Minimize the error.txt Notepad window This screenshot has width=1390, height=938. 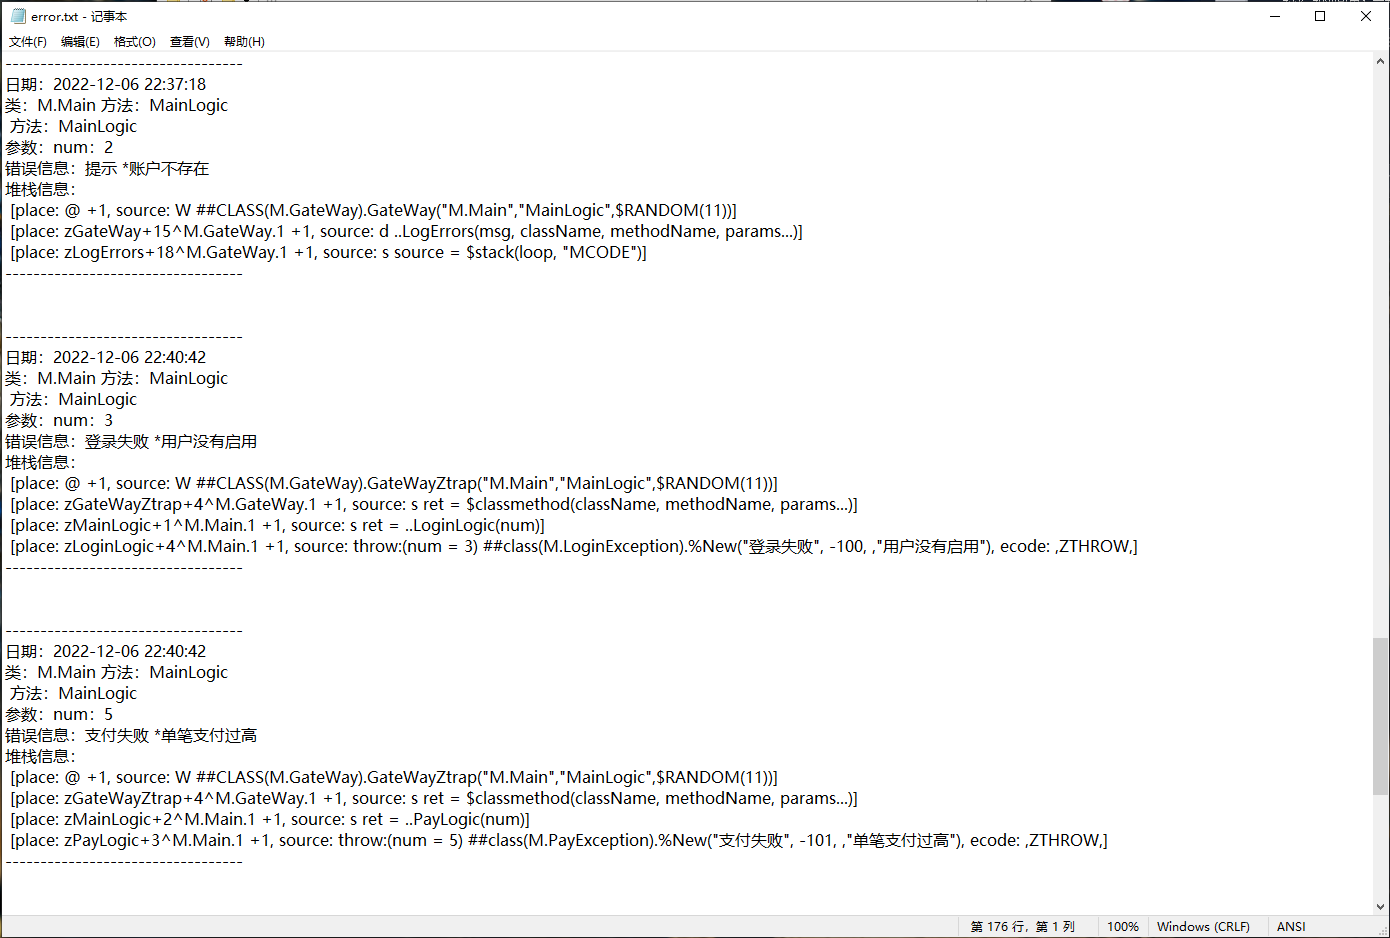1275,16
